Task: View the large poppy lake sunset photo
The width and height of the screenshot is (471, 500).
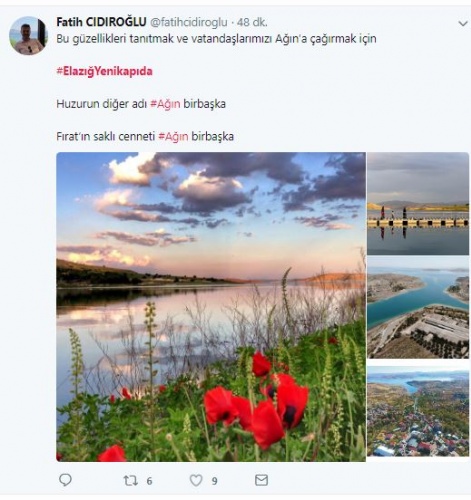Action: [x=211, y=307]
